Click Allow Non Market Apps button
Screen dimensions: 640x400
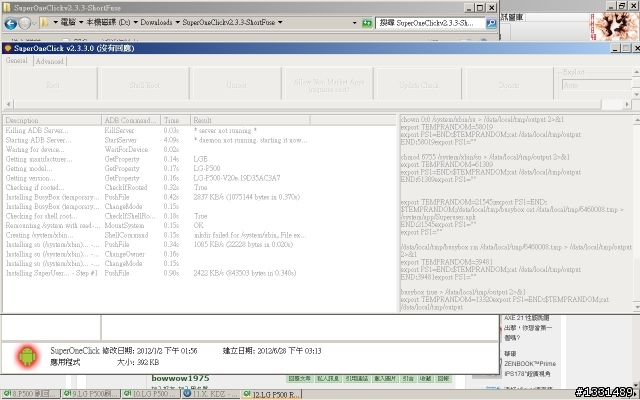tap(329, 85)
